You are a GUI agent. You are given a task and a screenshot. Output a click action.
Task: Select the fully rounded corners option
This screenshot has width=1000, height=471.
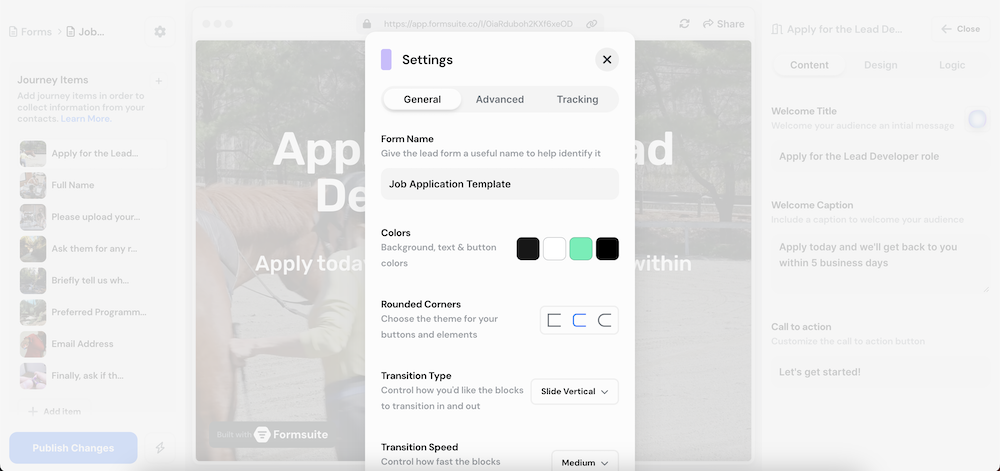(x=604, y=320)
